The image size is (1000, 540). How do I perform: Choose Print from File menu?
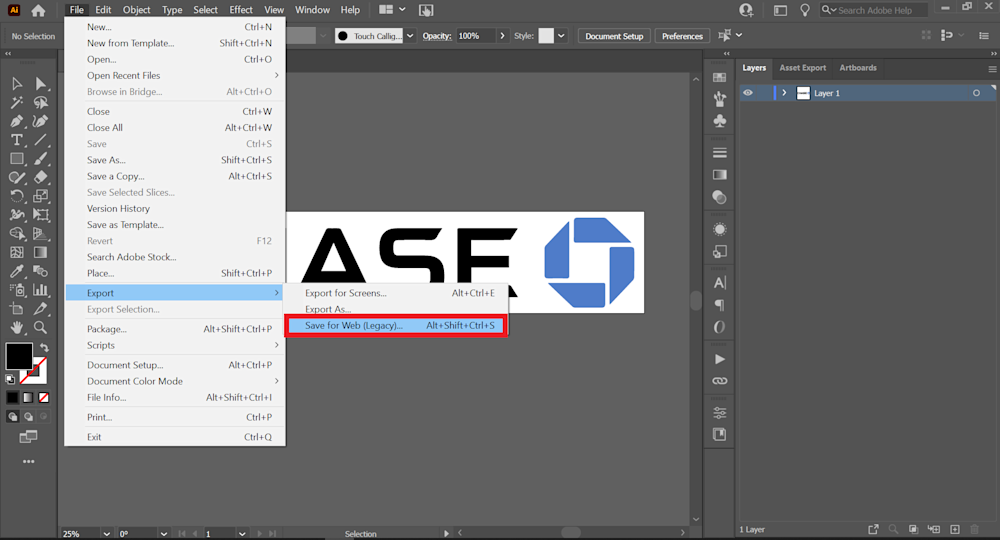(x=175, y=418)
